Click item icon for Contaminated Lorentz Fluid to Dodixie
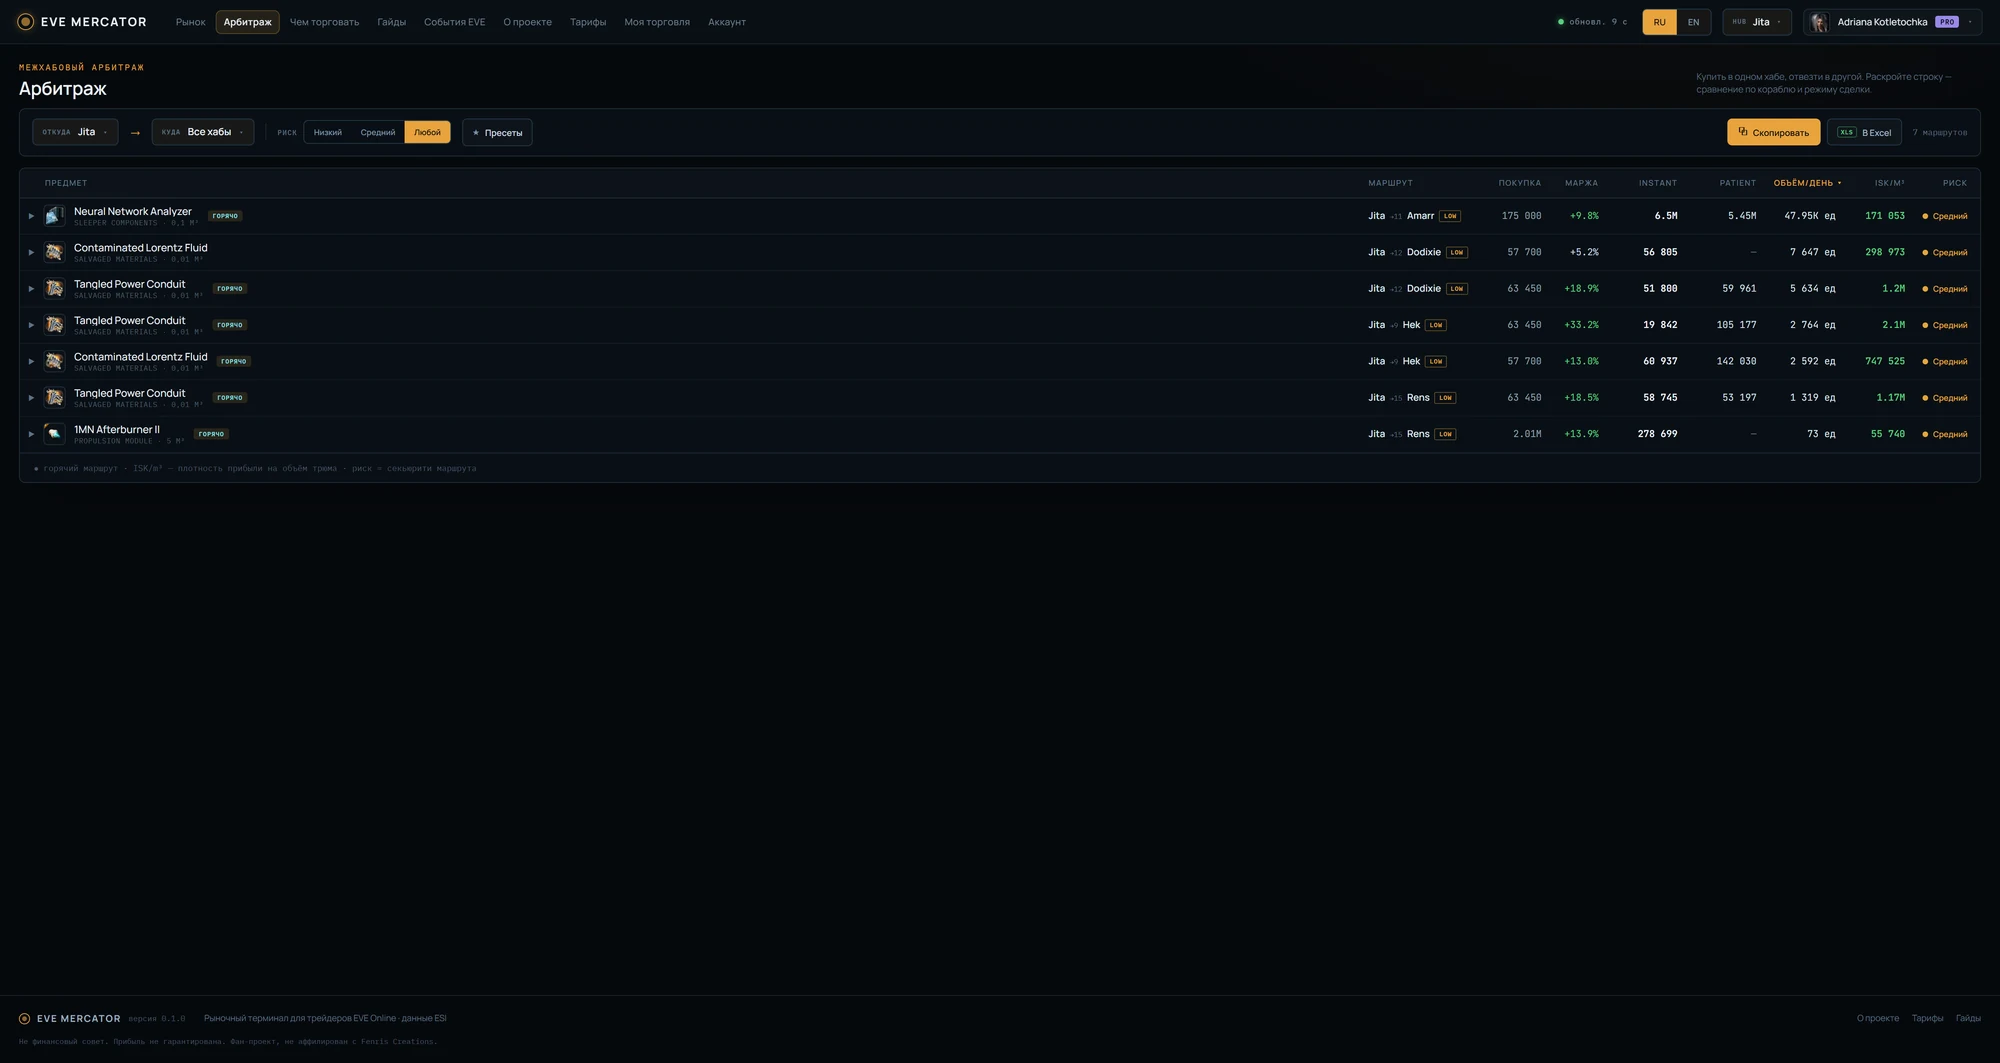 coord(54,252)
